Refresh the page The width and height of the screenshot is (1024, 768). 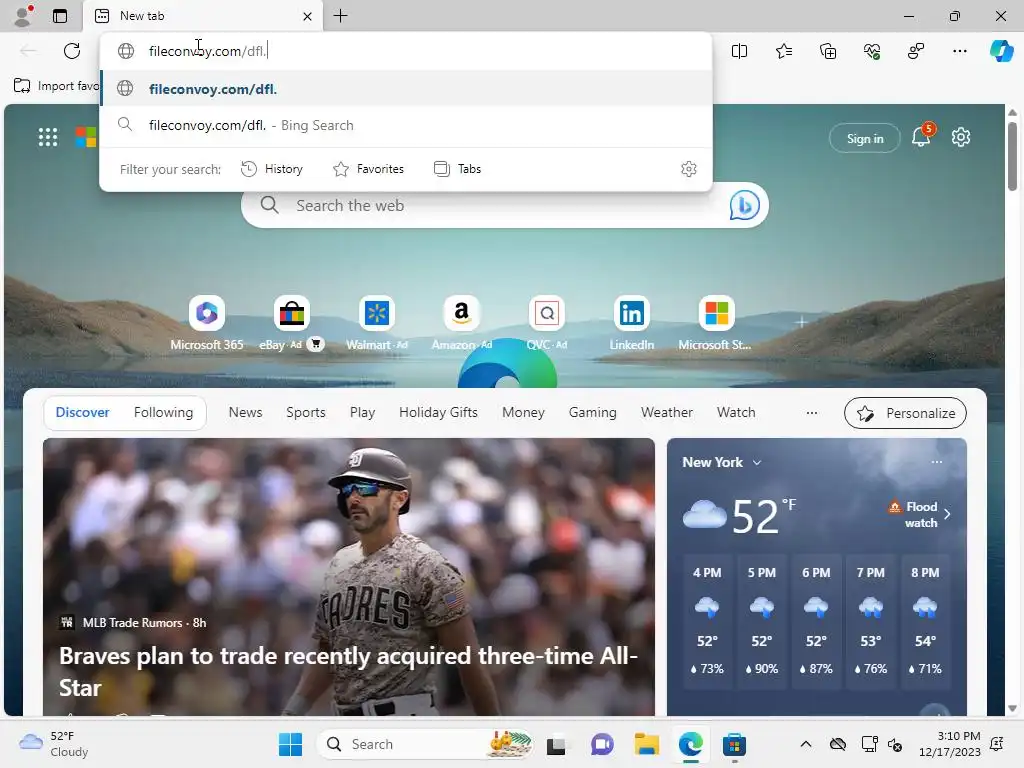coord(72,51)
